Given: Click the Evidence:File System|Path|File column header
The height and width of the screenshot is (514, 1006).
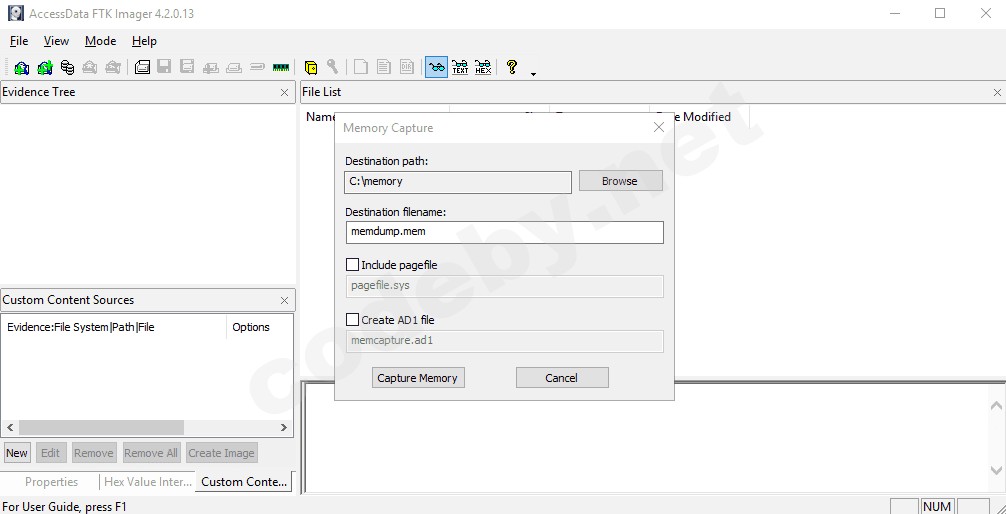Looking at the screenshot, I should coord(114,327).
